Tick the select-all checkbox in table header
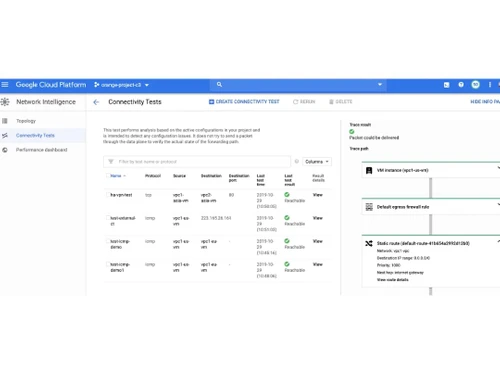Screen dimensions: 500x375 click(x=108, y=176)
